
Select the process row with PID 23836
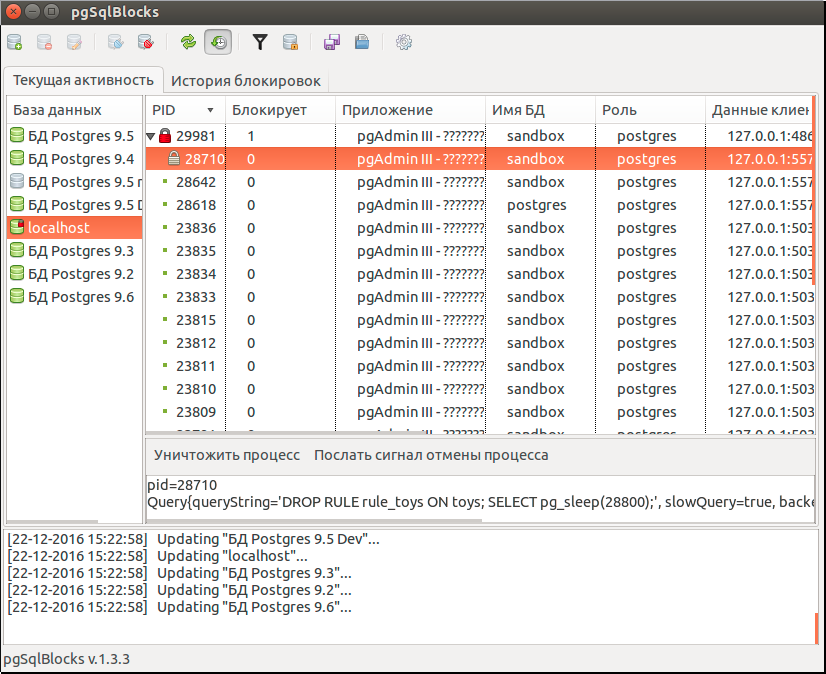pos(479,228)
